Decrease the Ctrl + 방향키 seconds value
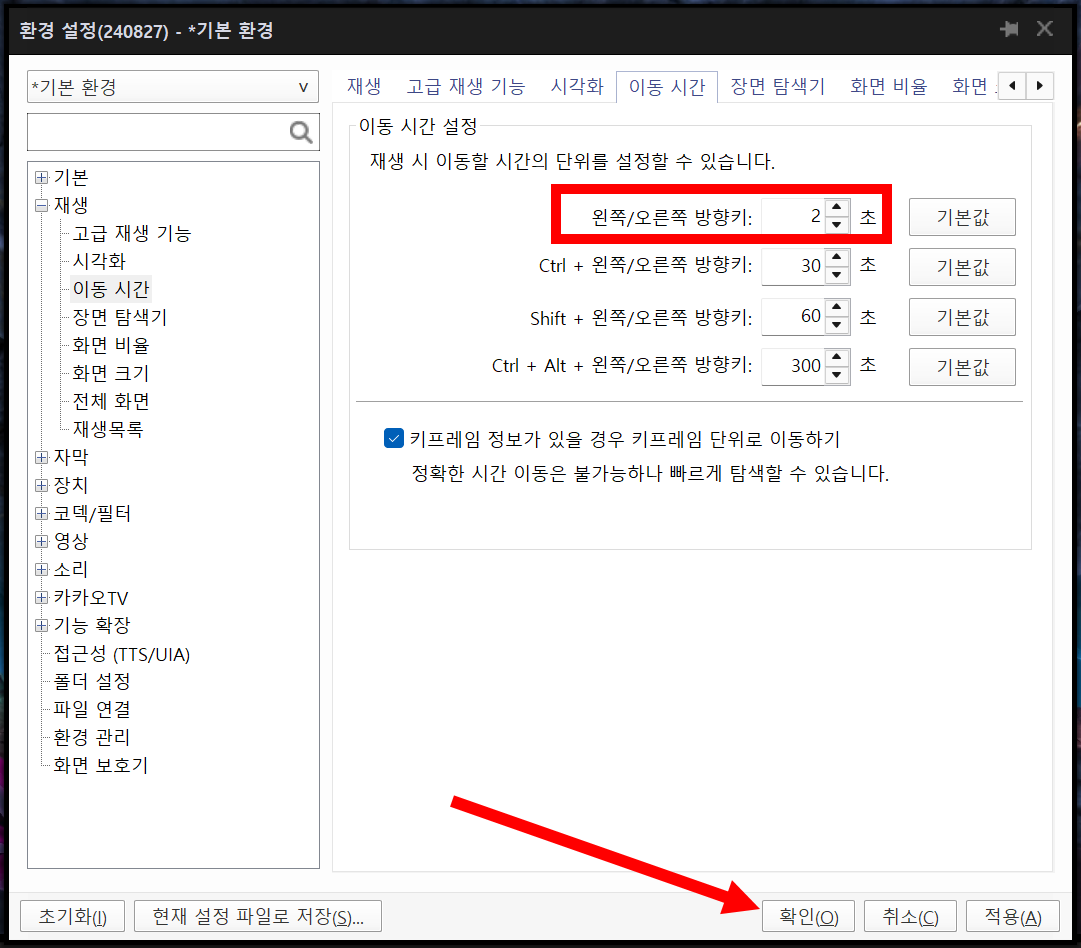The height and width of the screenshot is (948, 1081). coord(836,274)
